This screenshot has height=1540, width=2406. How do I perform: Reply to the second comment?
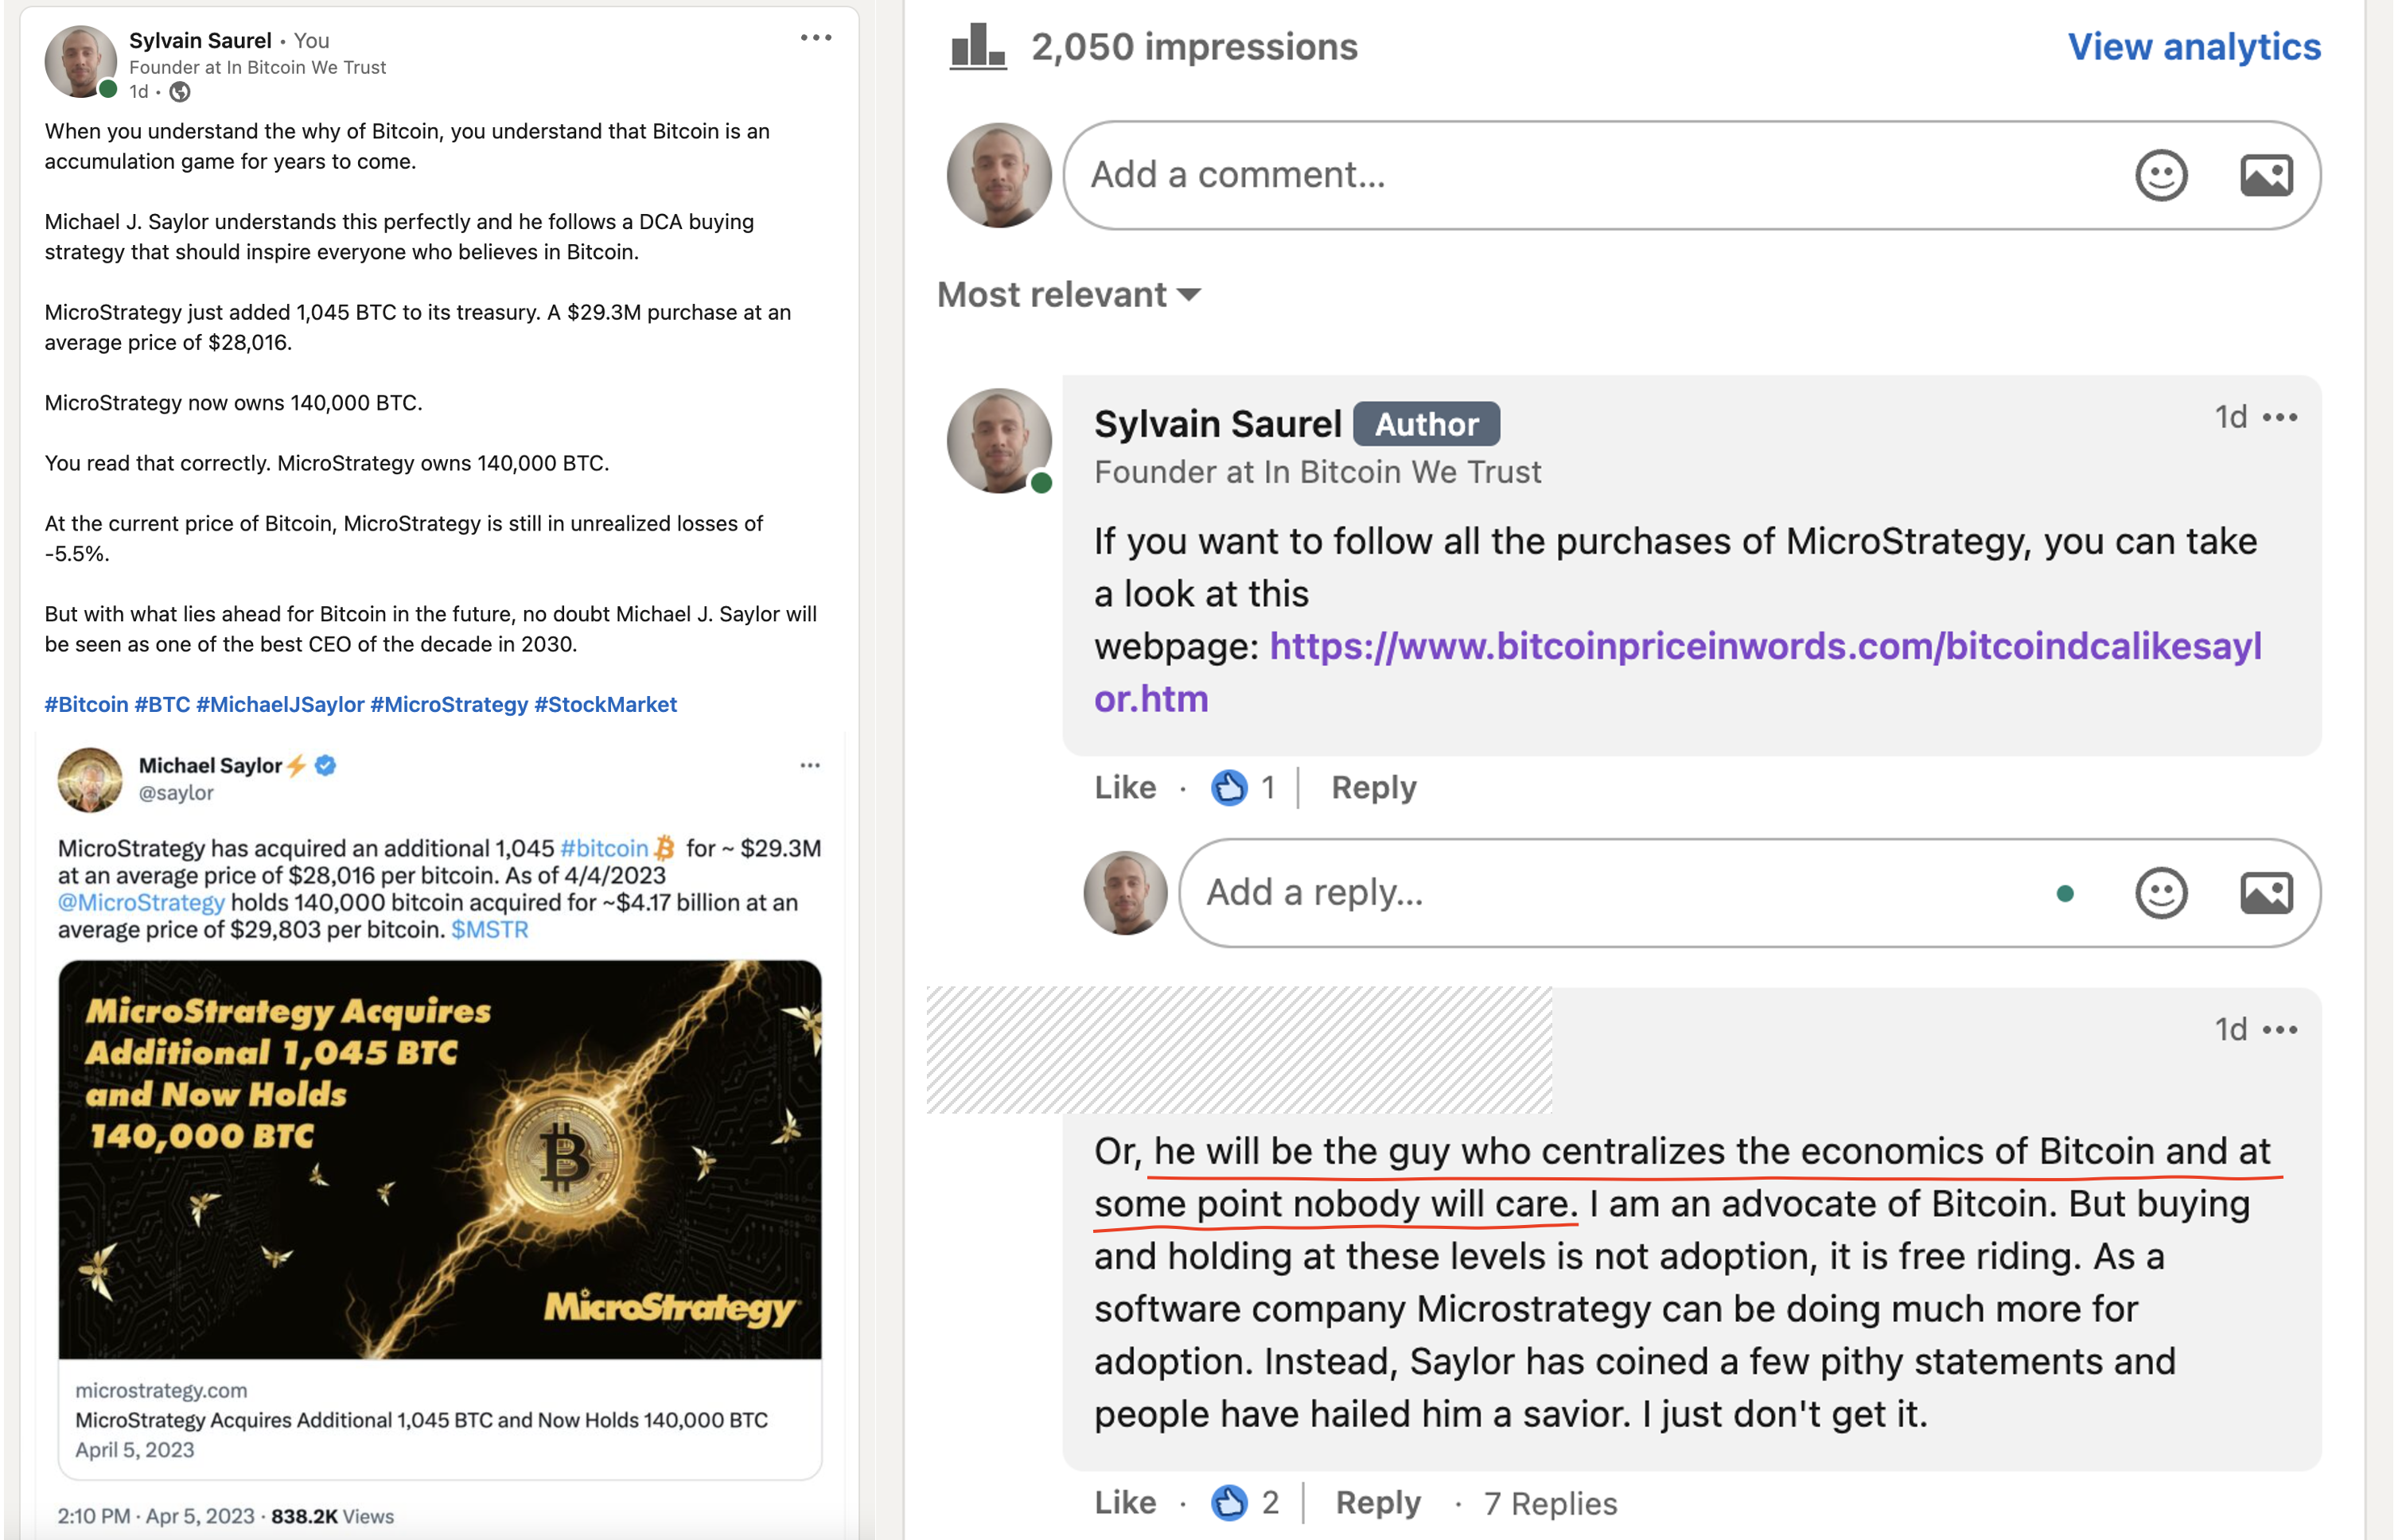[1378, 1503]
